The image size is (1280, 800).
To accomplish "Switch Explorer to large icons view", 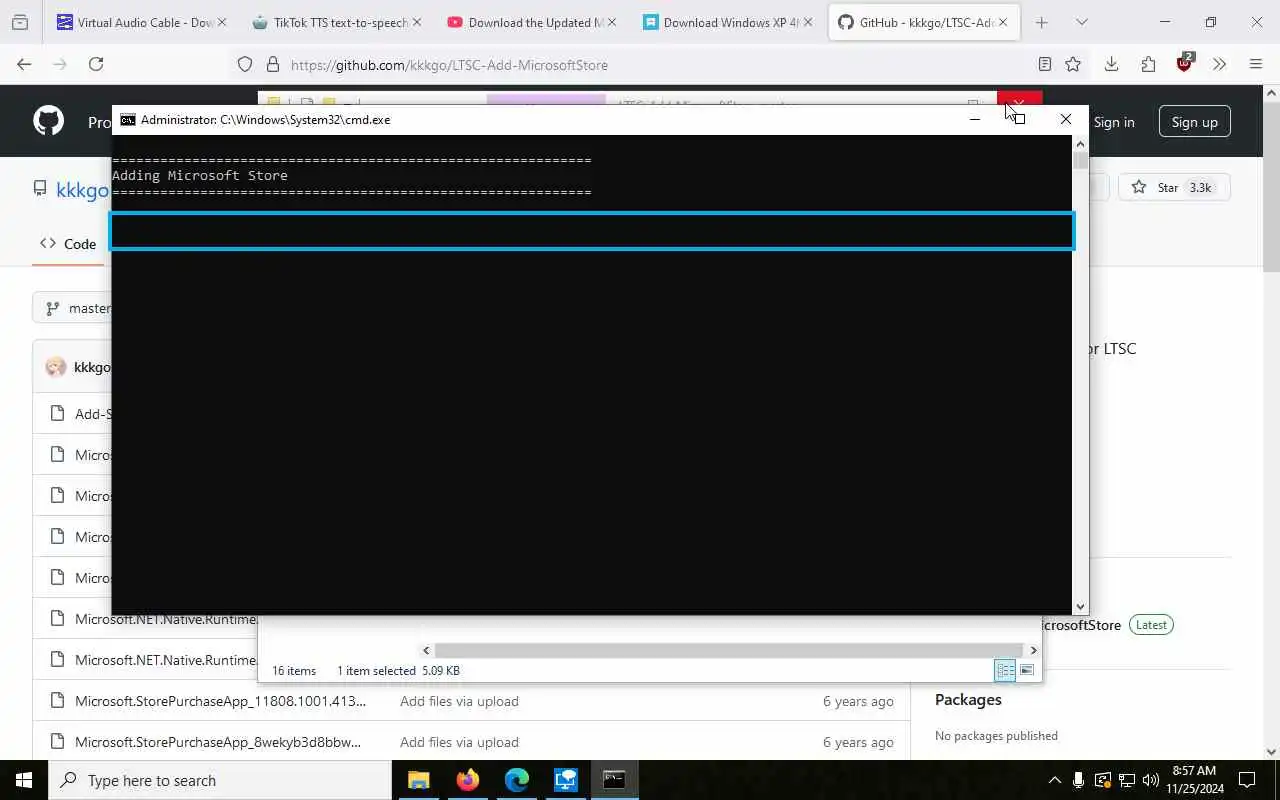I will (1026, 670).
